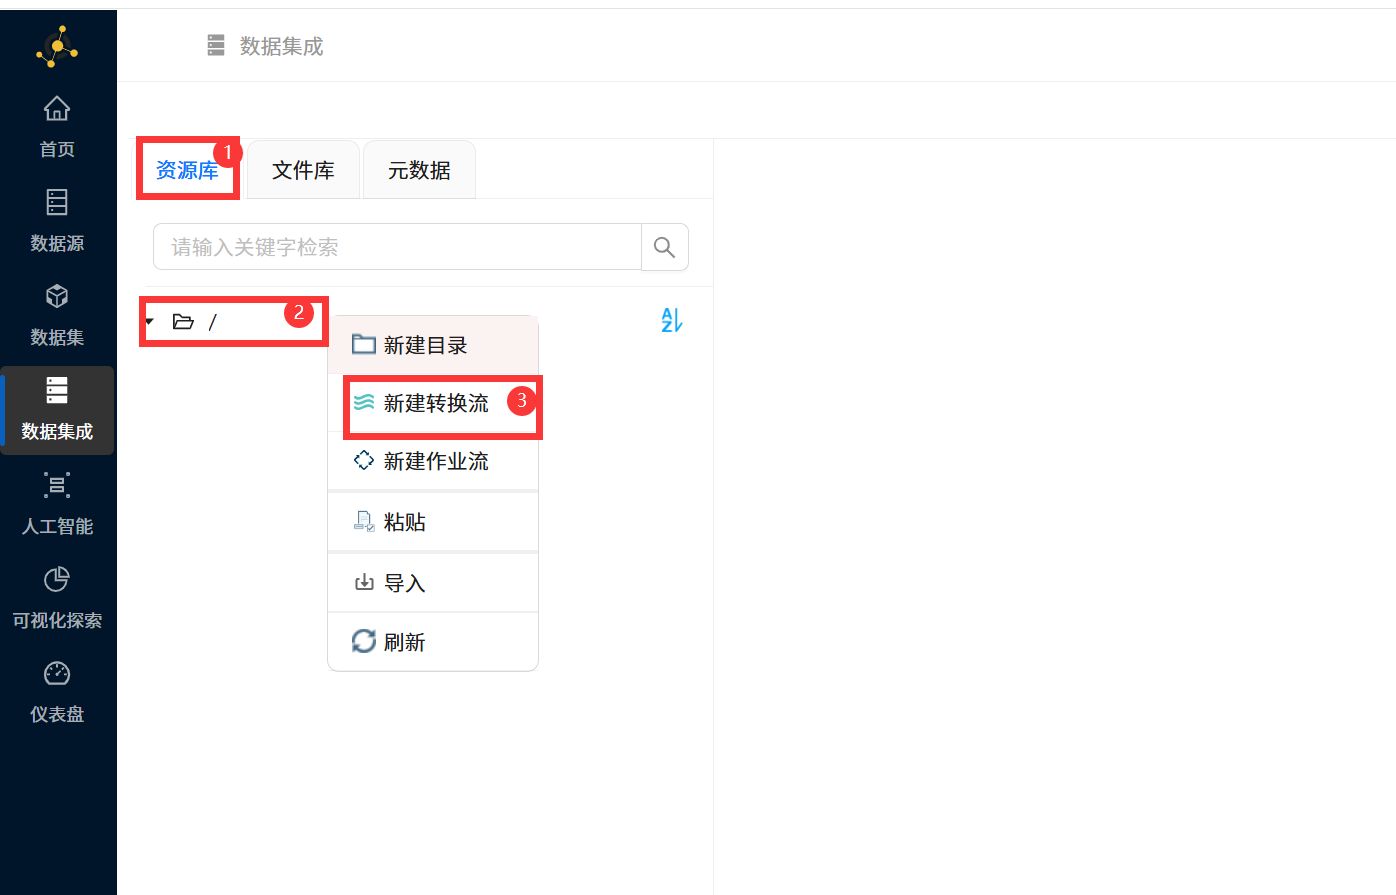Collapse the root folder tree arrow
Viewport: 1396px width, 895px height.
tap(150, 322)
